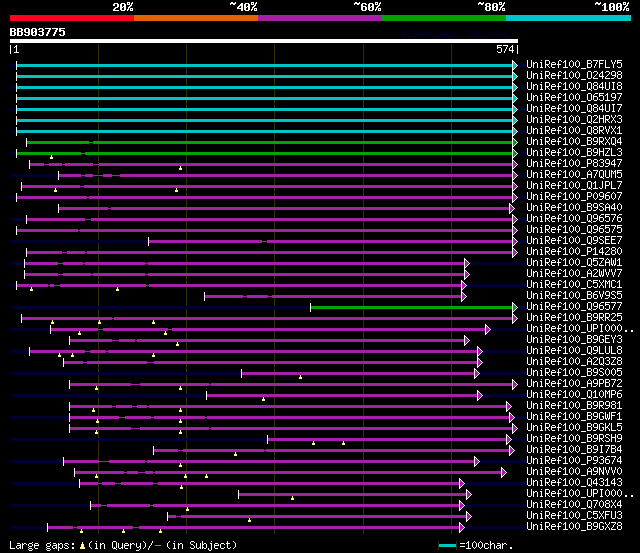Pick the UniRef100_P93674 label

pos(574,461)
